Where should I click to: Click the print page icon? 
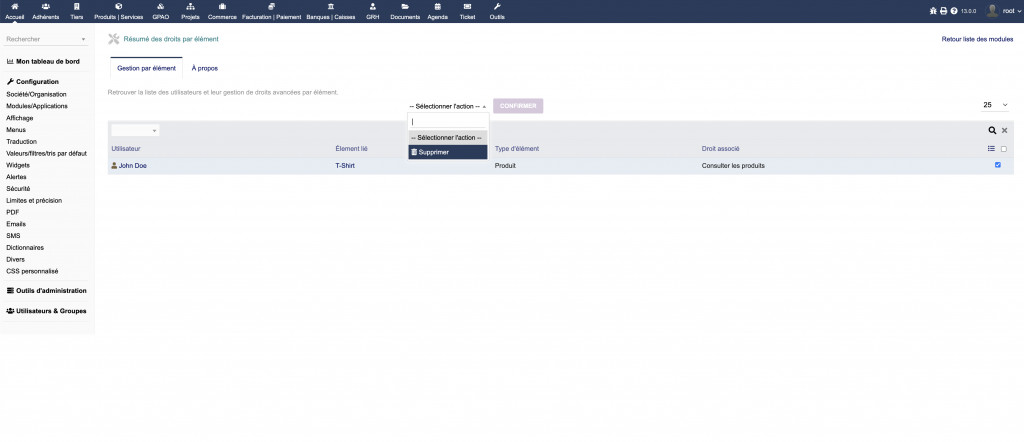(944, 11)
